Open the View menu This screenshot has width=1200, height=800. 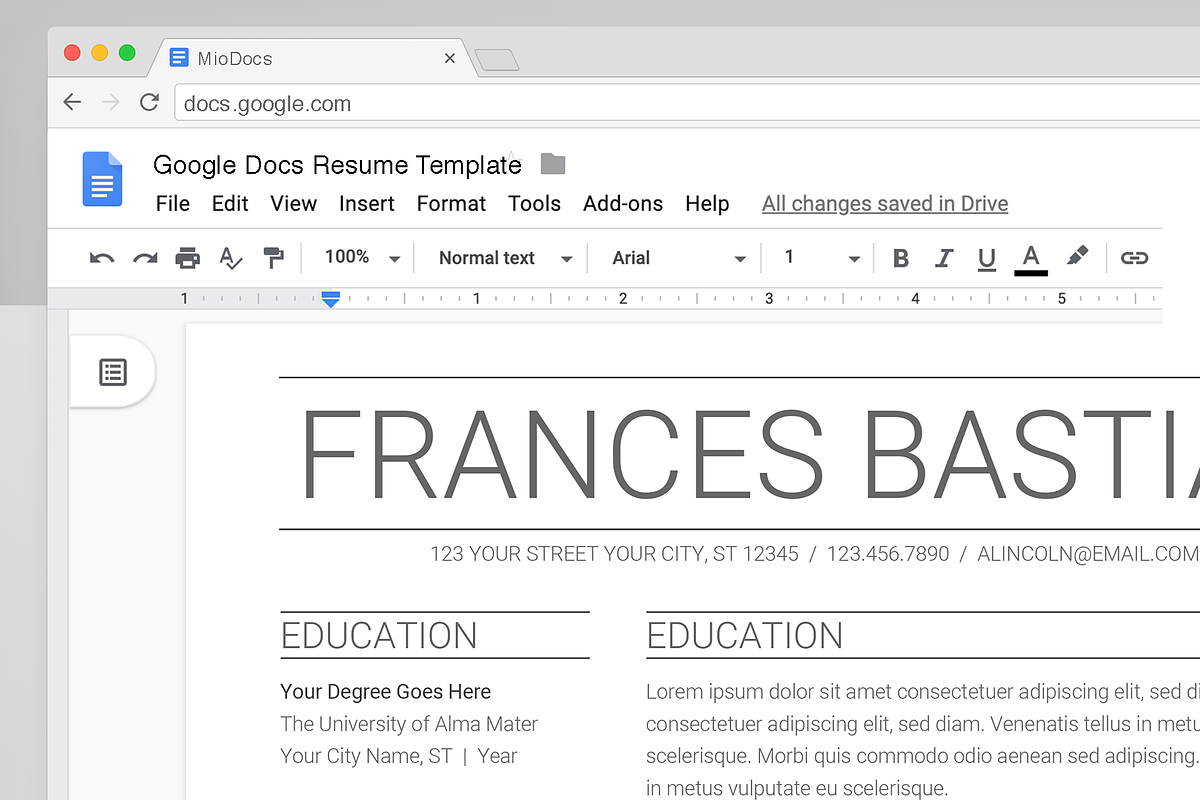(293, 204)
